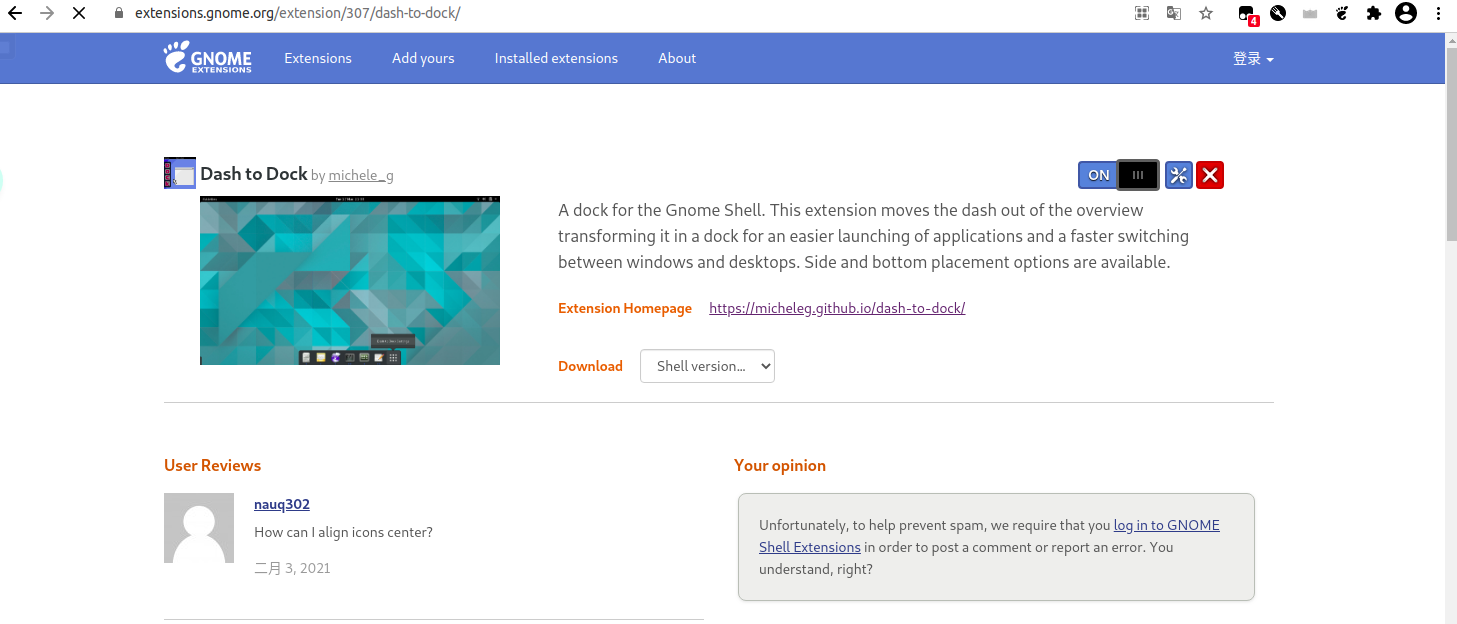Visit the micheleg.github.io homepage link
Screen dimensions: 1457x624
[837, 308]
